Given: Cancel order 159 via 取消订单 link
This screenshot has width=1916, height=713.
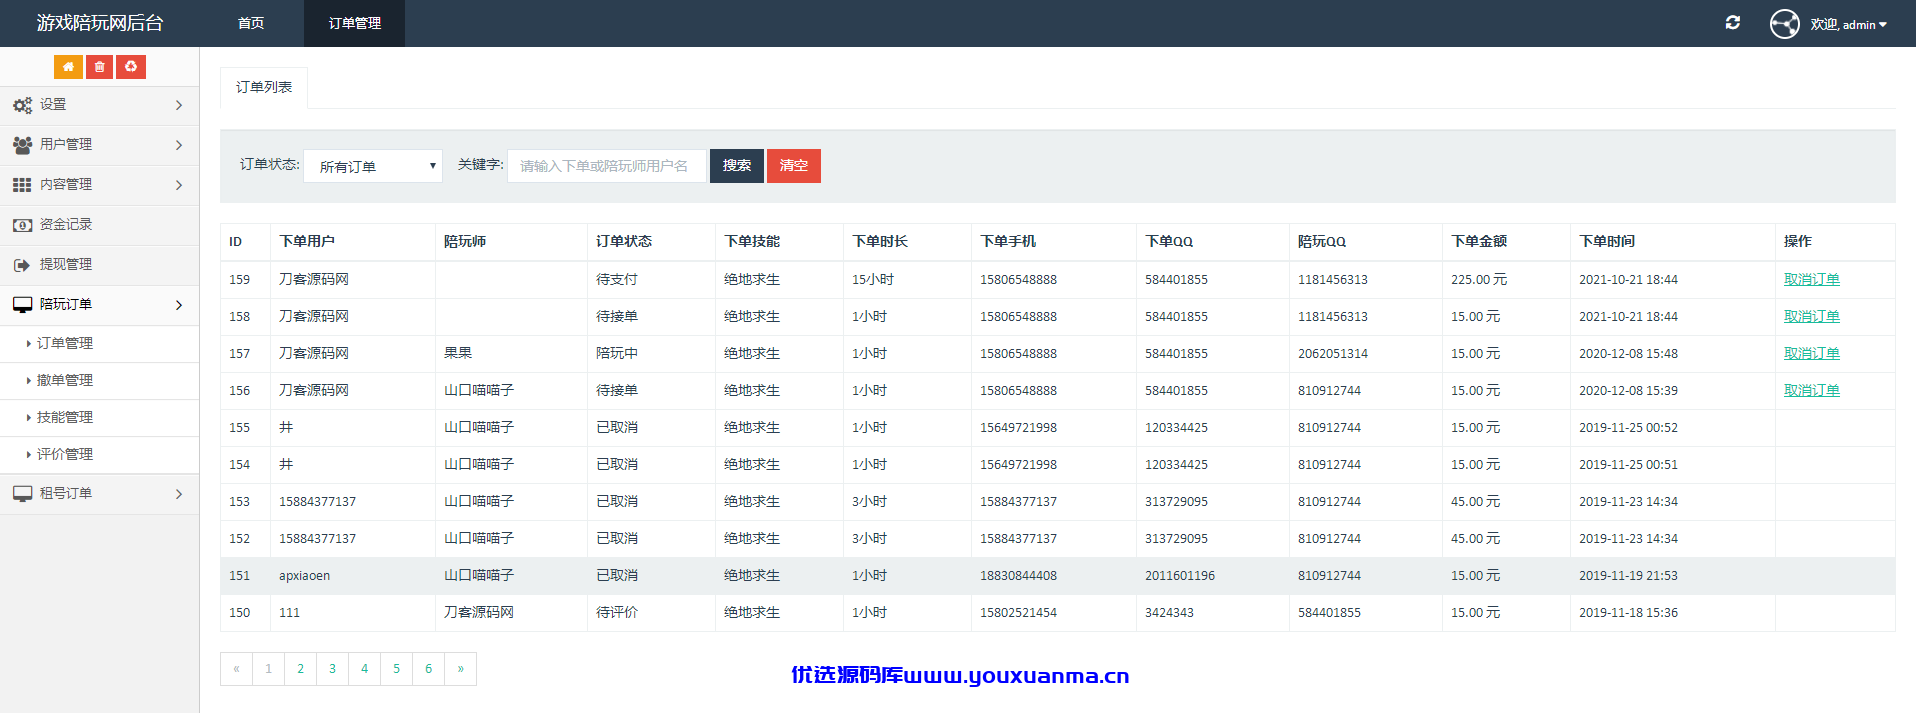Looking at the screenshot, I should (1811, 280).
